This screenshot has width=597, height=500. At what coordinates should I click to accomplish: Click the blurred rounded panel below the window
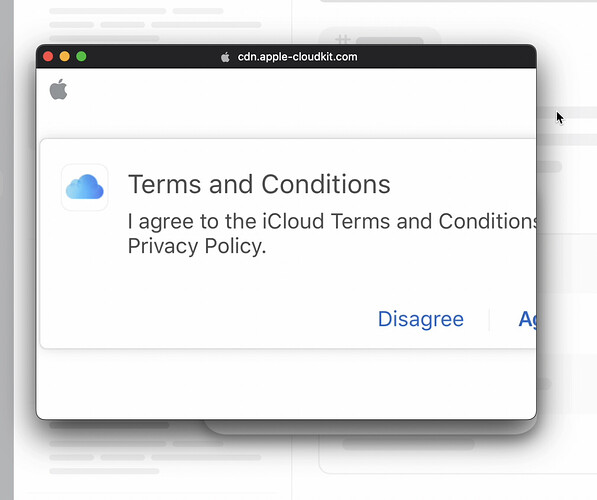point(457,454)
